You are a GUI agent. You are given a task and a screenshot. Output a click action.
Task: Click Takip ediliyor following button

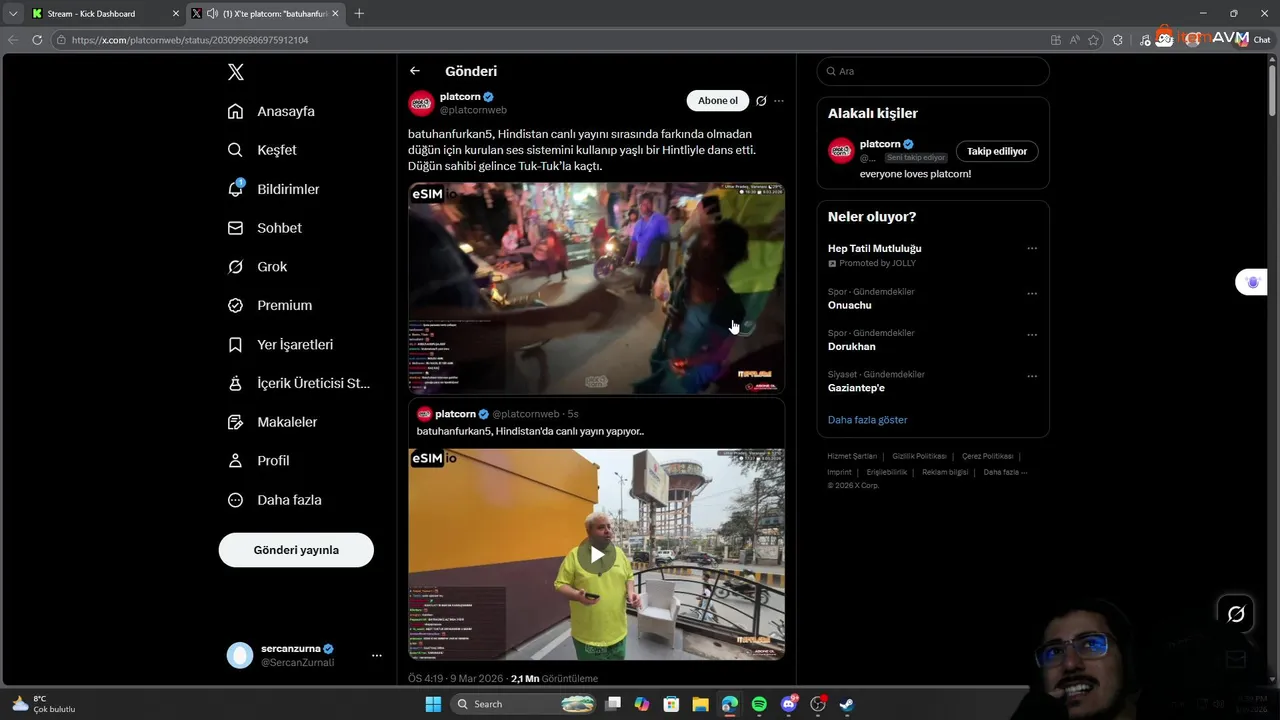997,151
